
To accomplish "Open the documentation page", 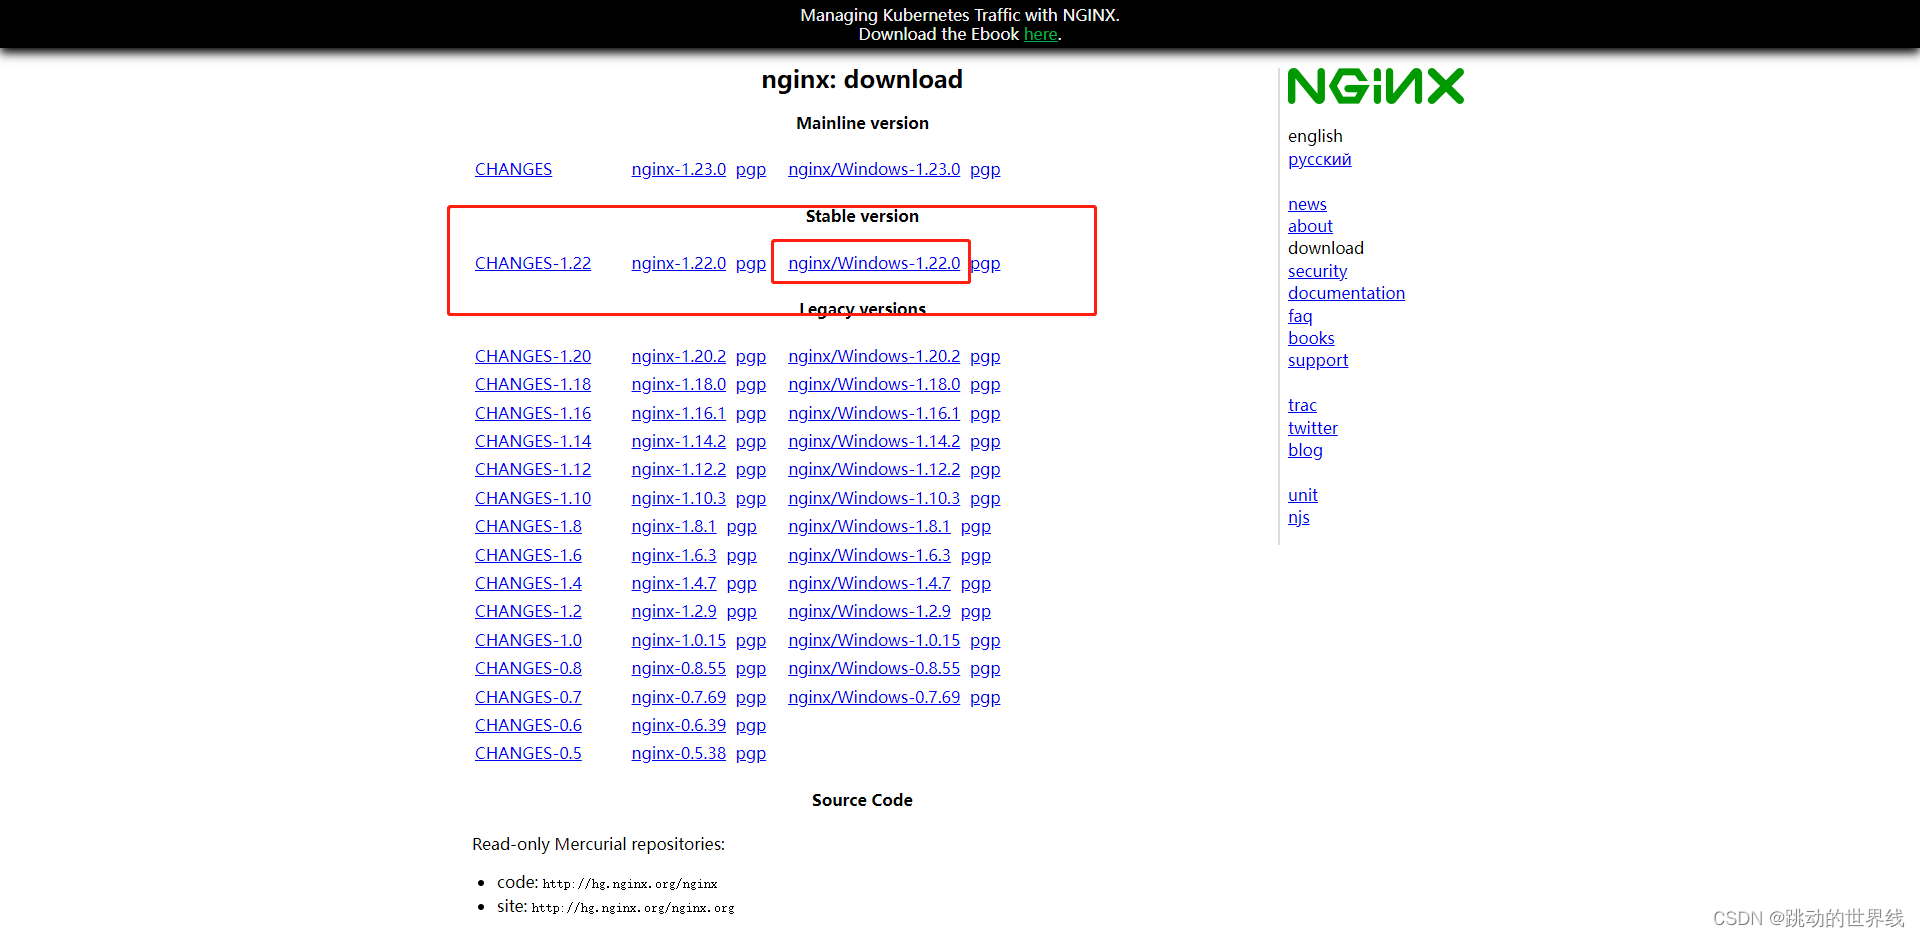I will coord(1346,293).
